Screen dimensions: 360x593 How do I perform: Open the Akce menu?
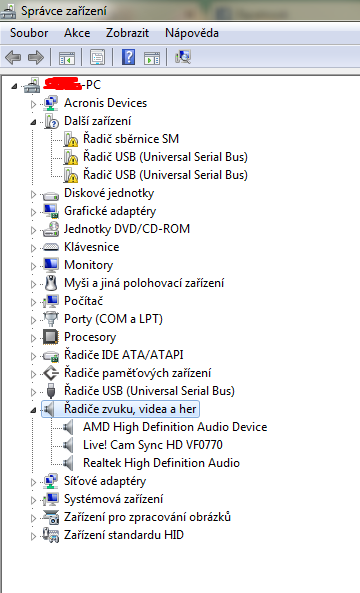(77, 33)
